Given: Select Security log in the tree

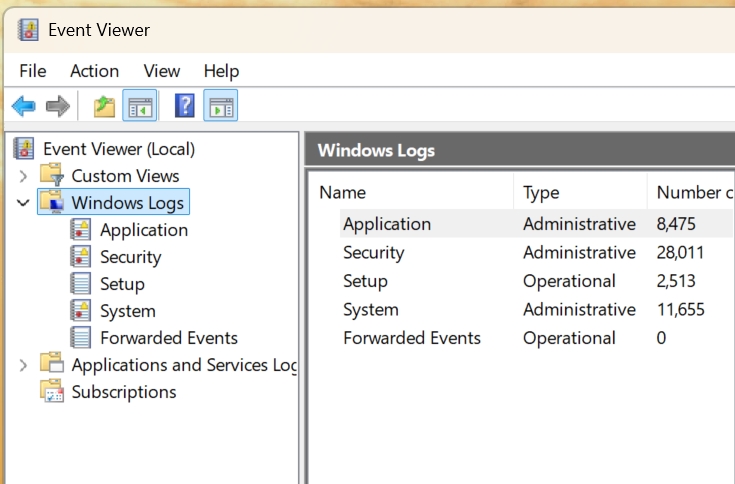Looking at the screenshot, I should (130, 257).
